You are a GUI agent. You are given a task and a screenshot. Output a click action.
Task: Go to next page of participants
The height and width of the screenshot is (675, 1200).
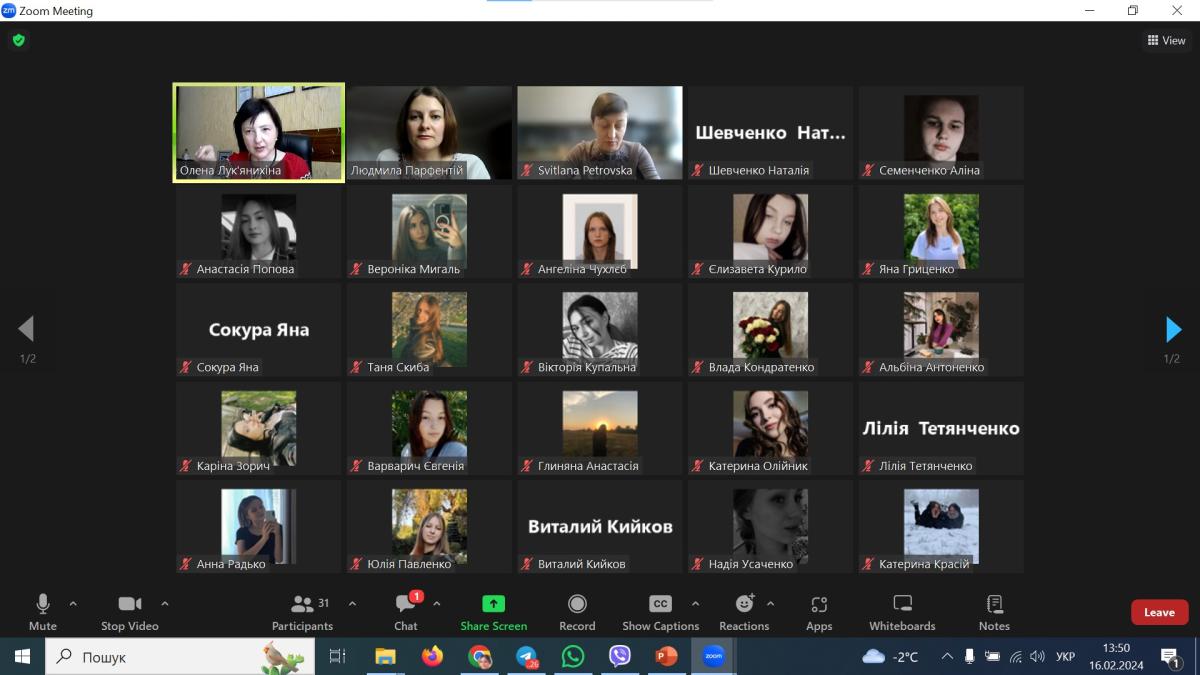(1173, 329)
